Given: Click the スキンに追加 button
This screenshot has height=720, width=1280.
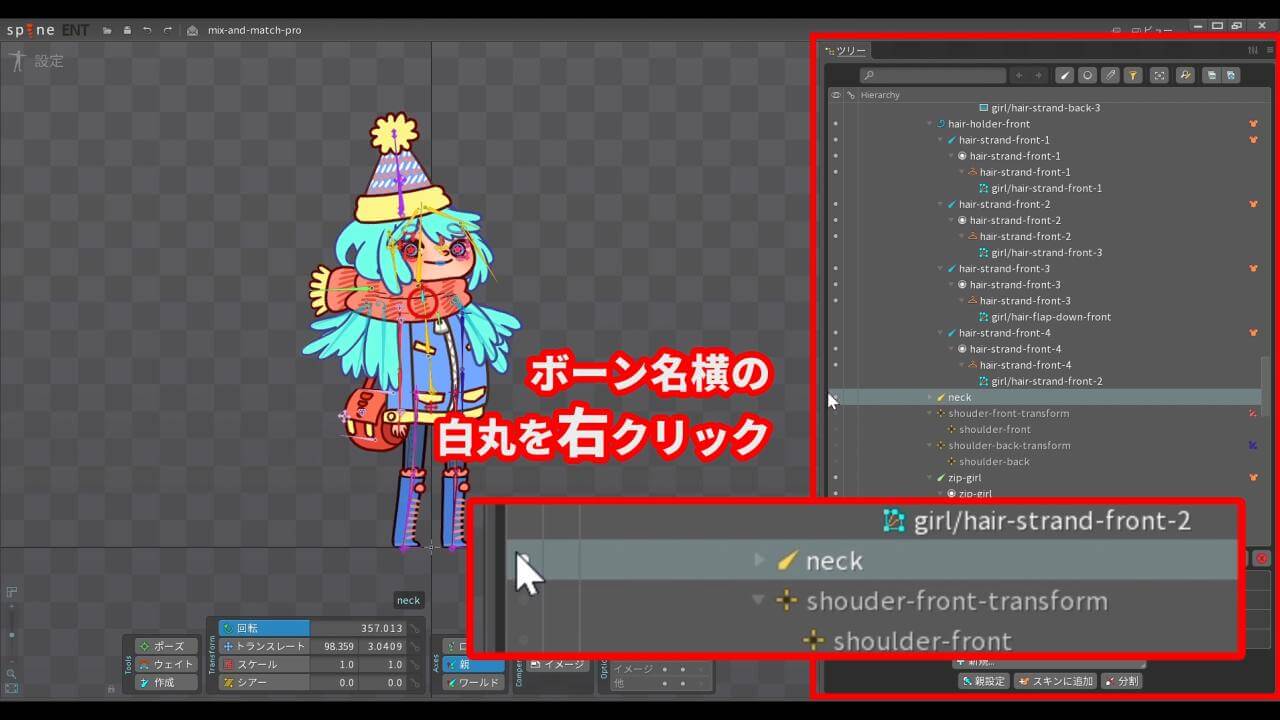Looking at the screenshot, I should pos(1054,681).
